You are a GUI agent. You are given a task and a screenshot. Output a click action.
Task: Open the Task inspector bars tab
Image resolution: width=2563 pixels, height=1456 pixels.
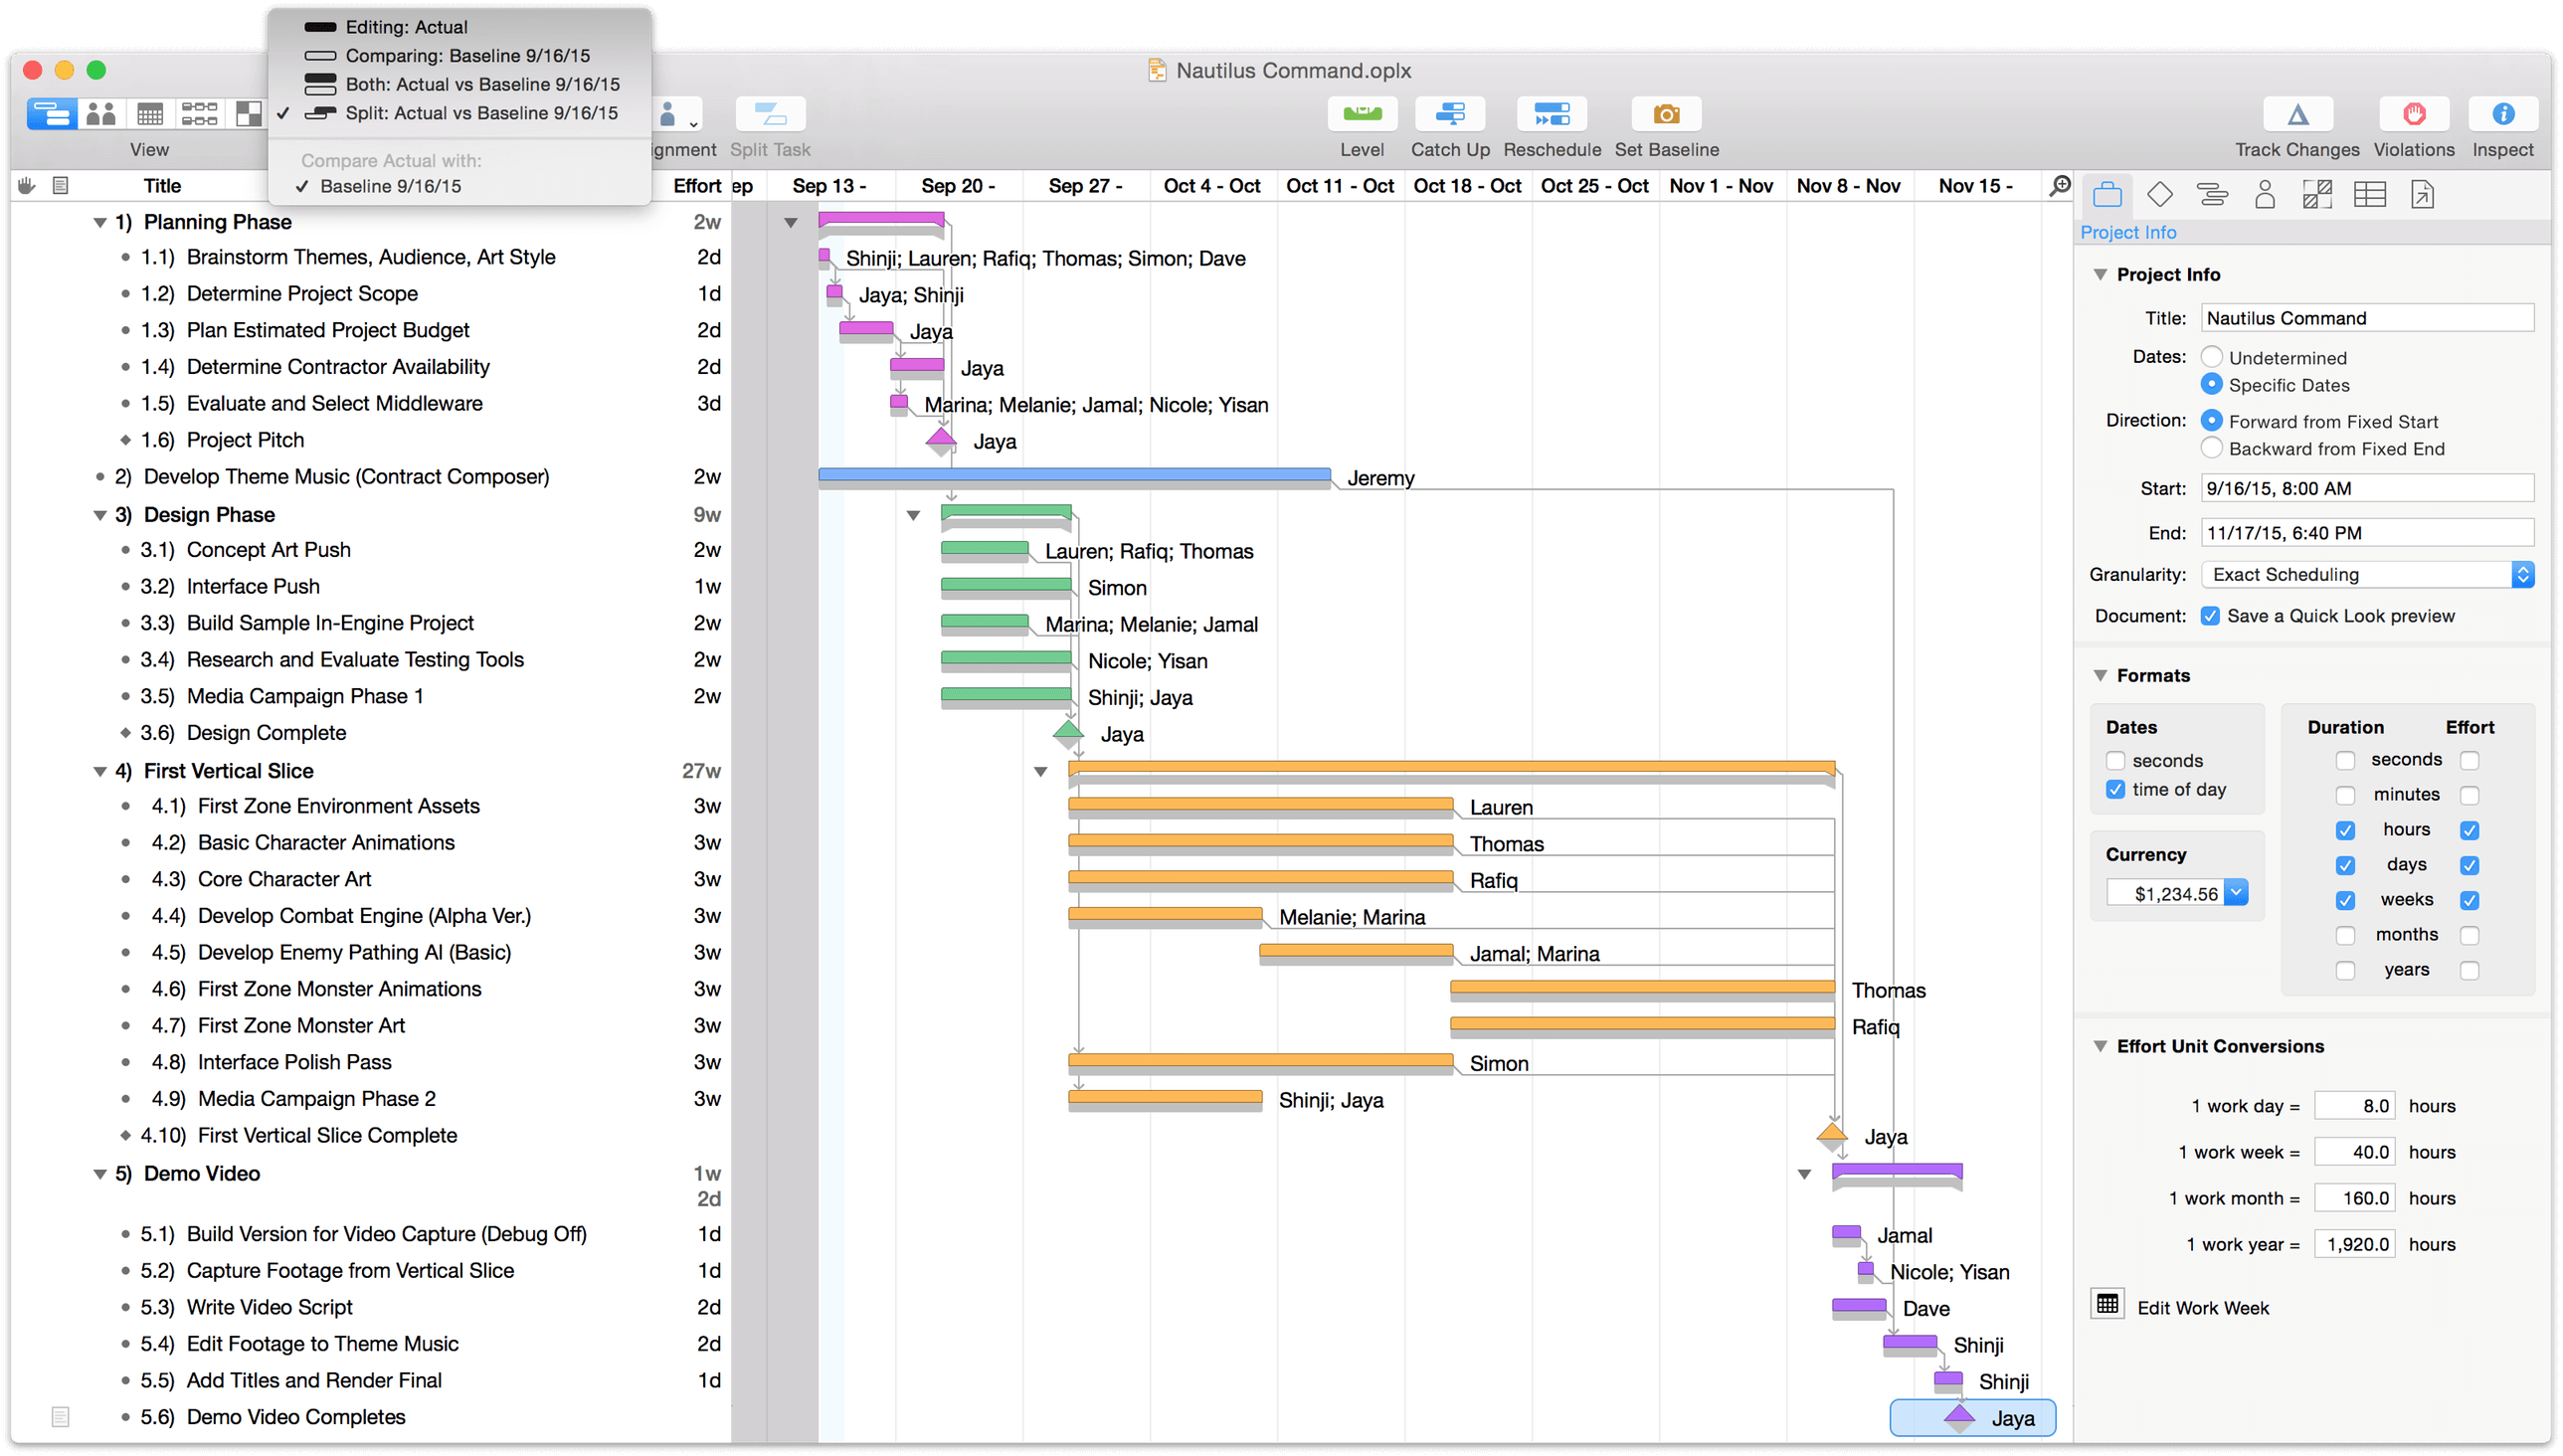[2212, 194]
